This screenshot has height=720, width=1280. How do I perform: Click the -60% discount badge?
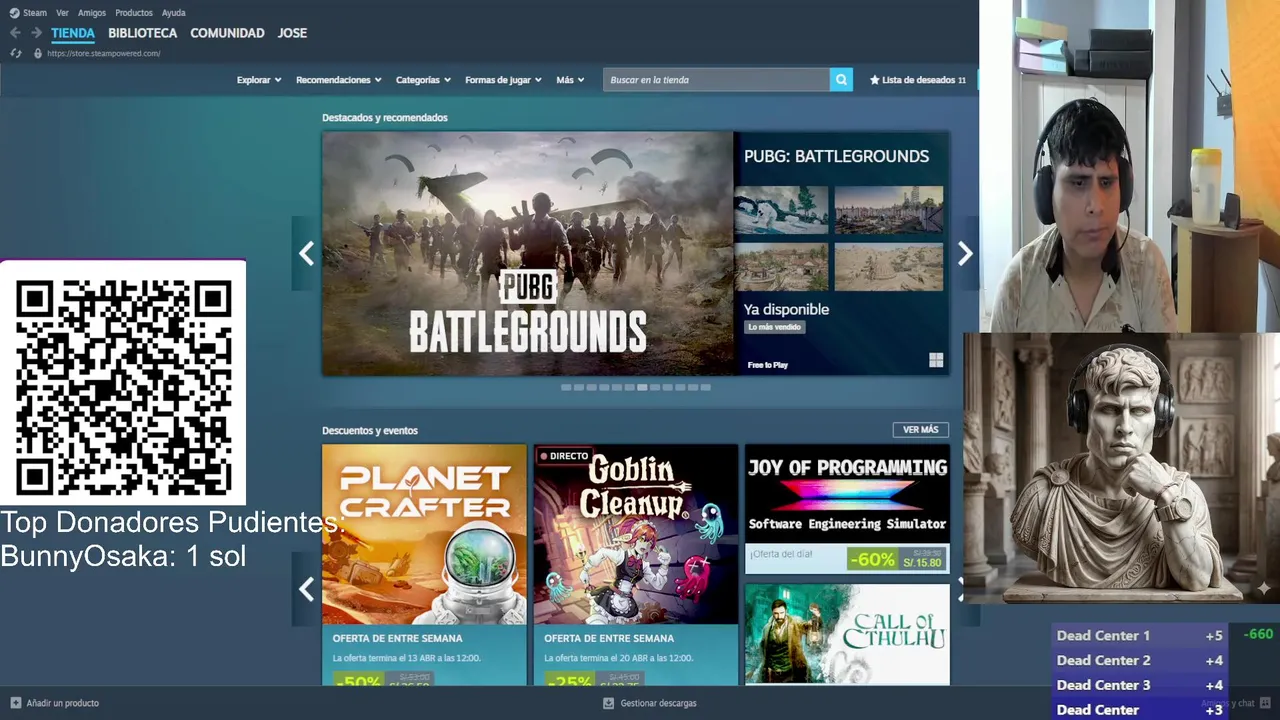(x=872, y=560)
